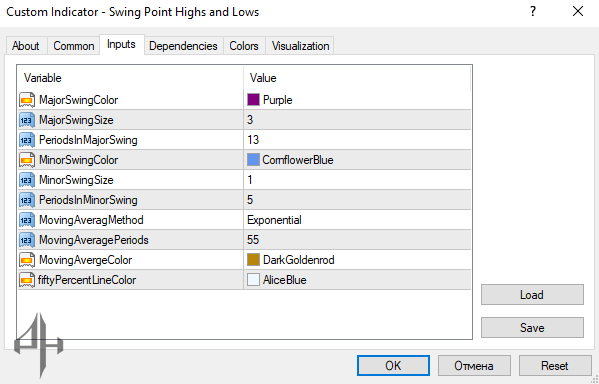Click the Load button
Viewport: 599px width, 384px height.
click(x=532, y=295)
